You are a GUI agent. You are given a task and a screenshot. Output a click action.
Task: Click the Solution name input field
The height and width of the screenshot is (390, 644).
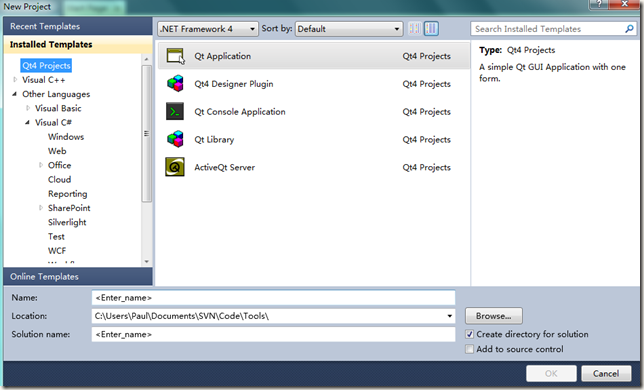(x=273, y=334)
